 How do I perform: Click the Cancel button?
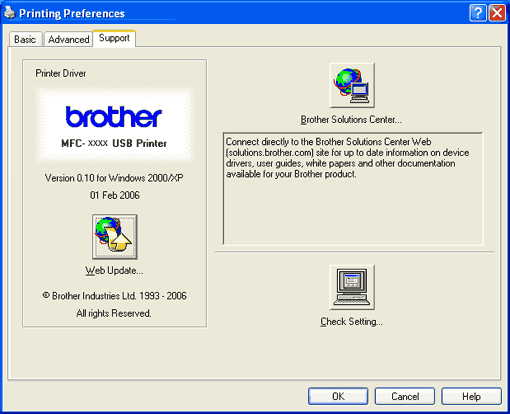pos(405,396)
